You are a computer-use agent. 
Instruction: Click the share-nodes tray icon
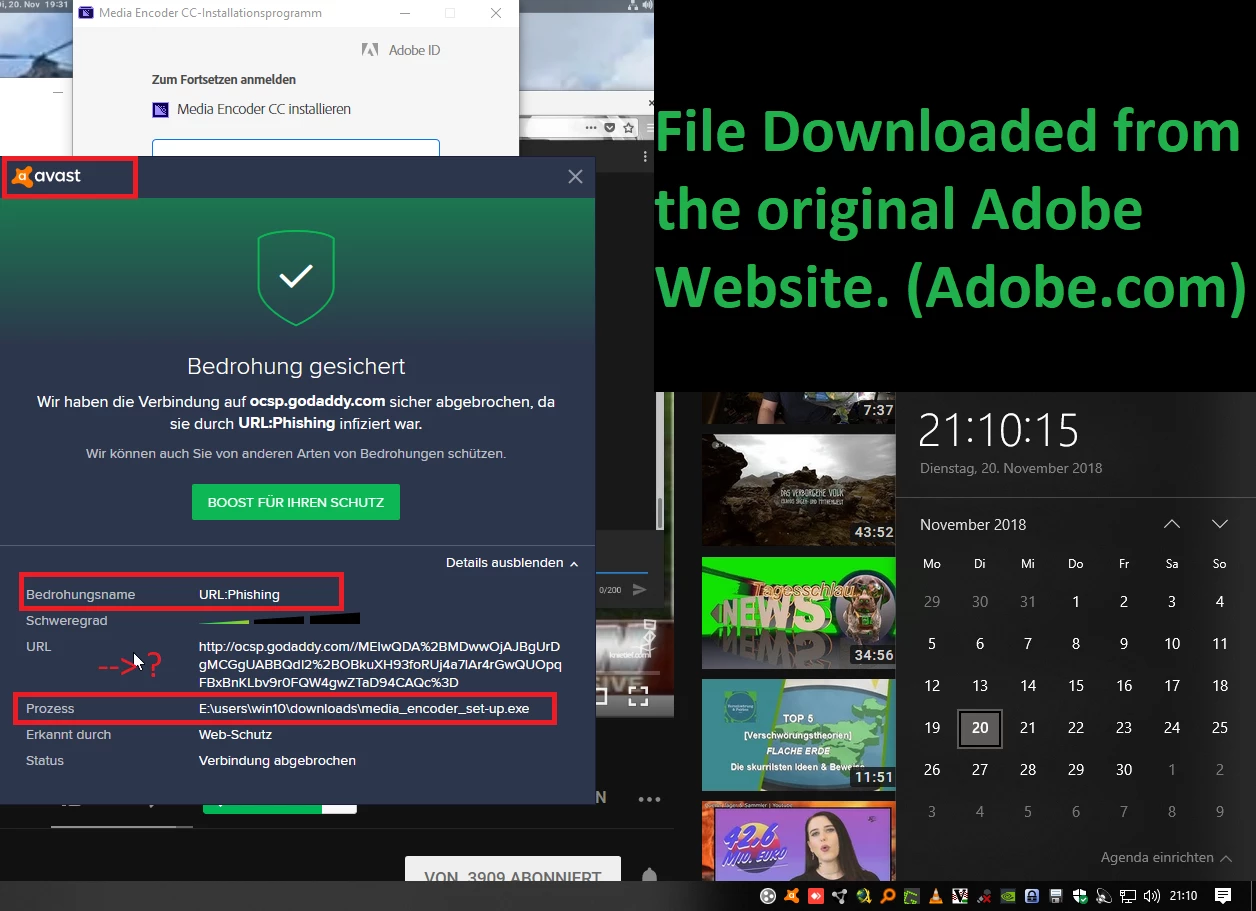point(840,896)
